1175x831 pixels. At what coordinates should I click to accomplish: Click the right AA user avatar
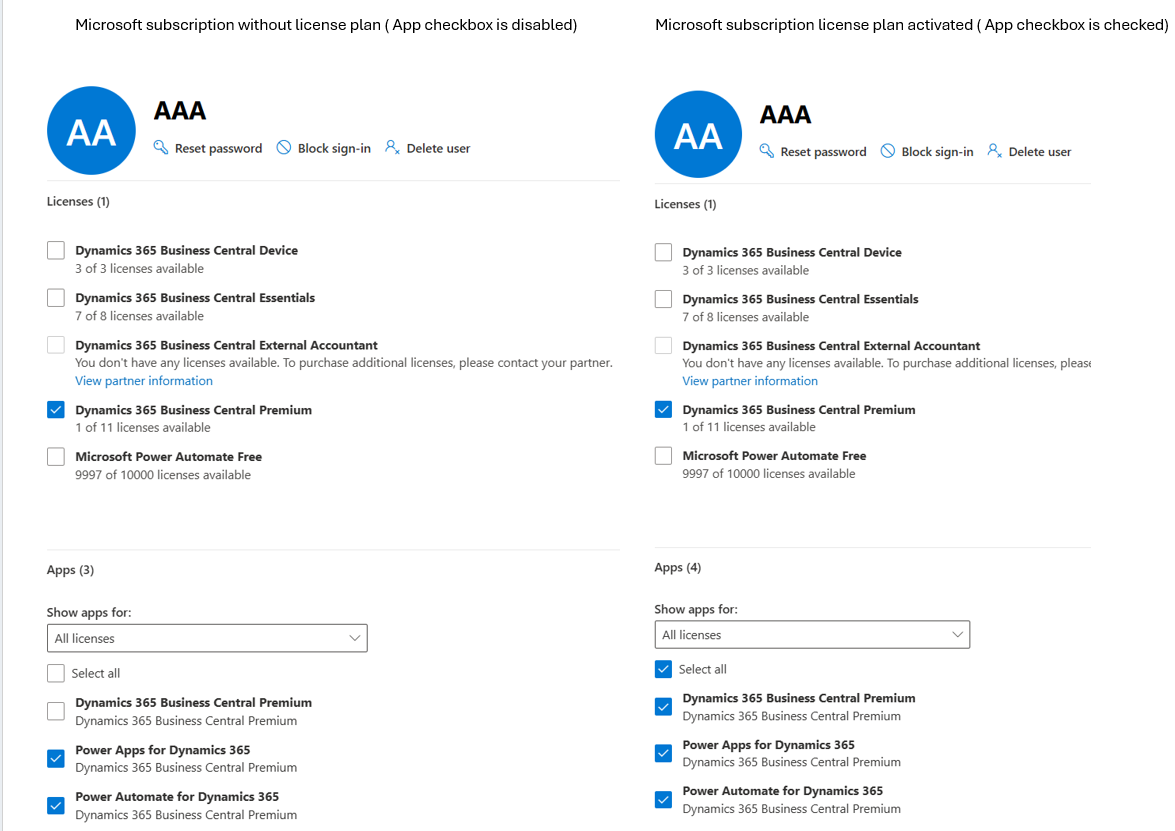pyautogui.click(x=698, y=135)
